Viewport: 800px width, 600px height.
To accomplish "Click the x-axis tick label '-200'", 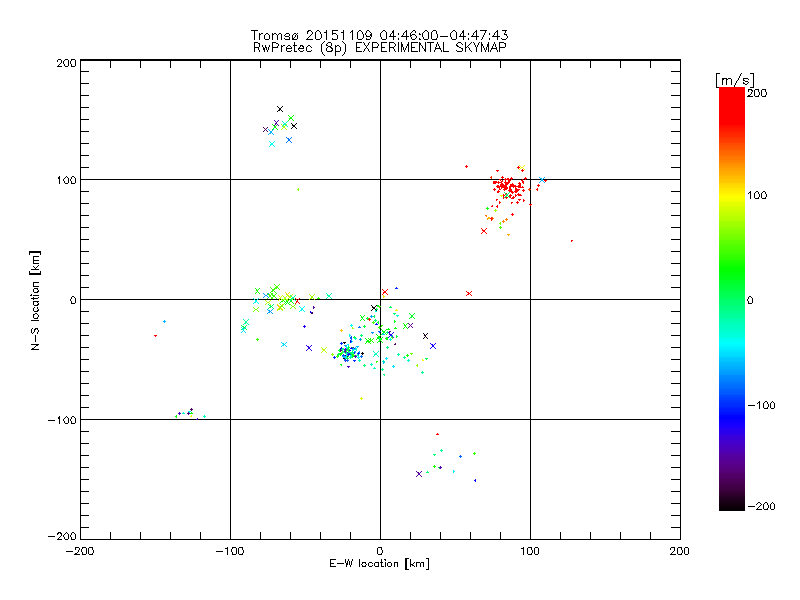I will pos(80,551).
